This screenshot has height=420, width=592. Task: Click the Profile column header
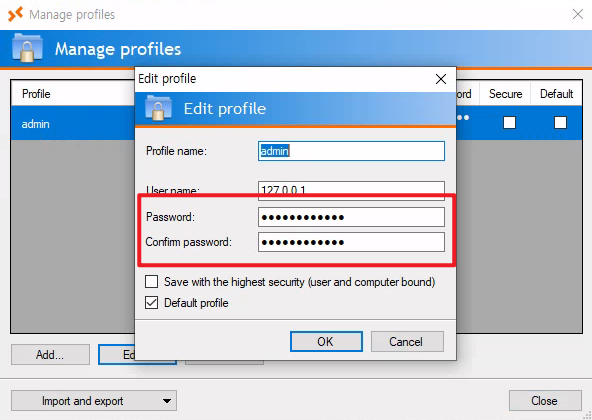36,94
